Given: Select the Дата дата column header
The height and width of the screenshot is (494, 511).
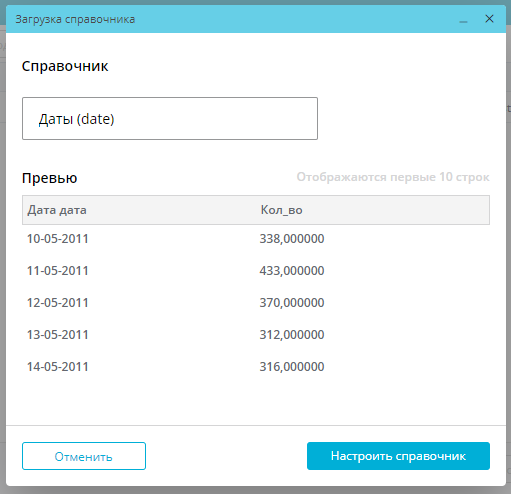Looking at the screenshot, I should coord(57,210).
